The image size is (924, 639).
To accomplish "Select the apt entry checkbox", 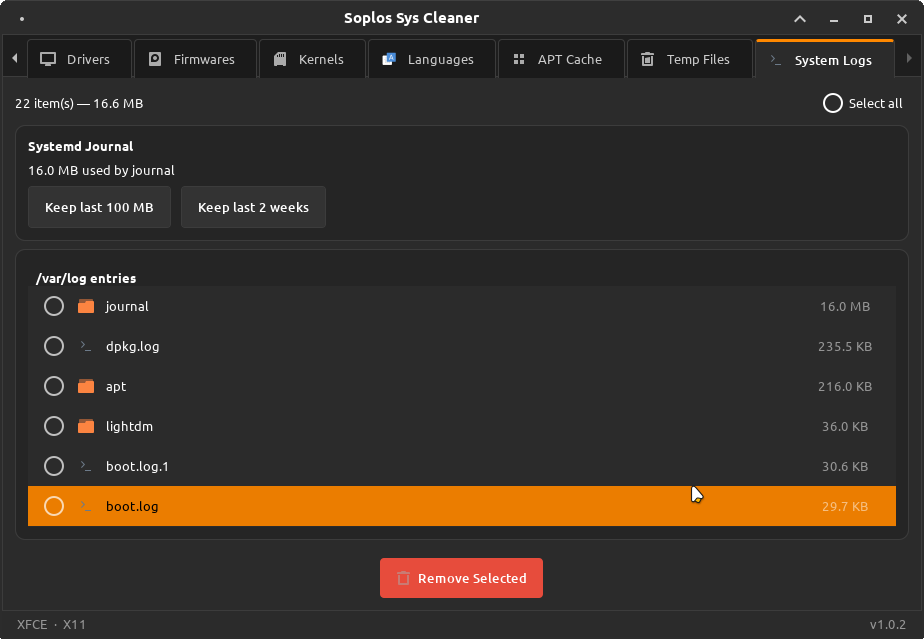I will (x=54, y=386).
